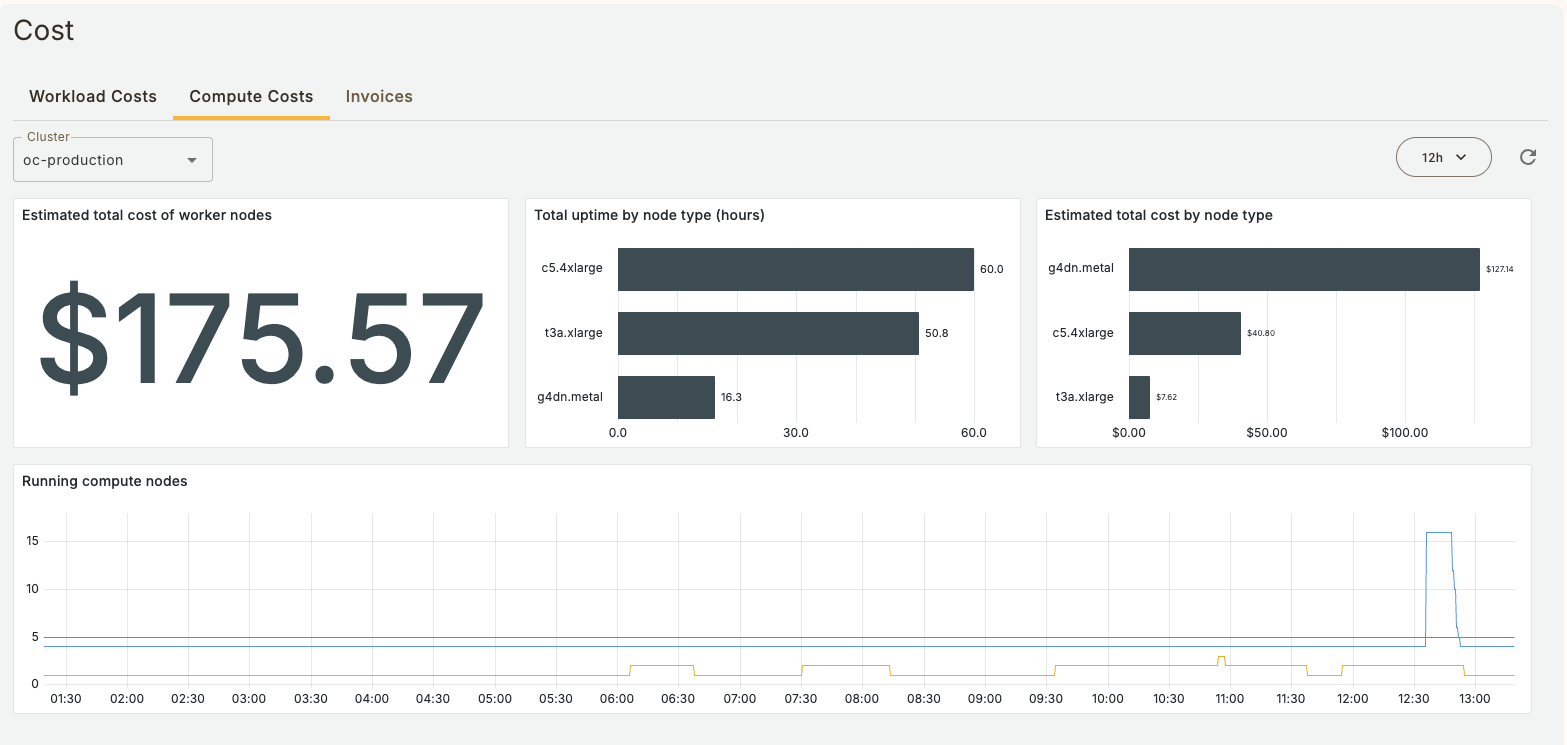Switch to the Workload Costs tab

tap(93, 97)
